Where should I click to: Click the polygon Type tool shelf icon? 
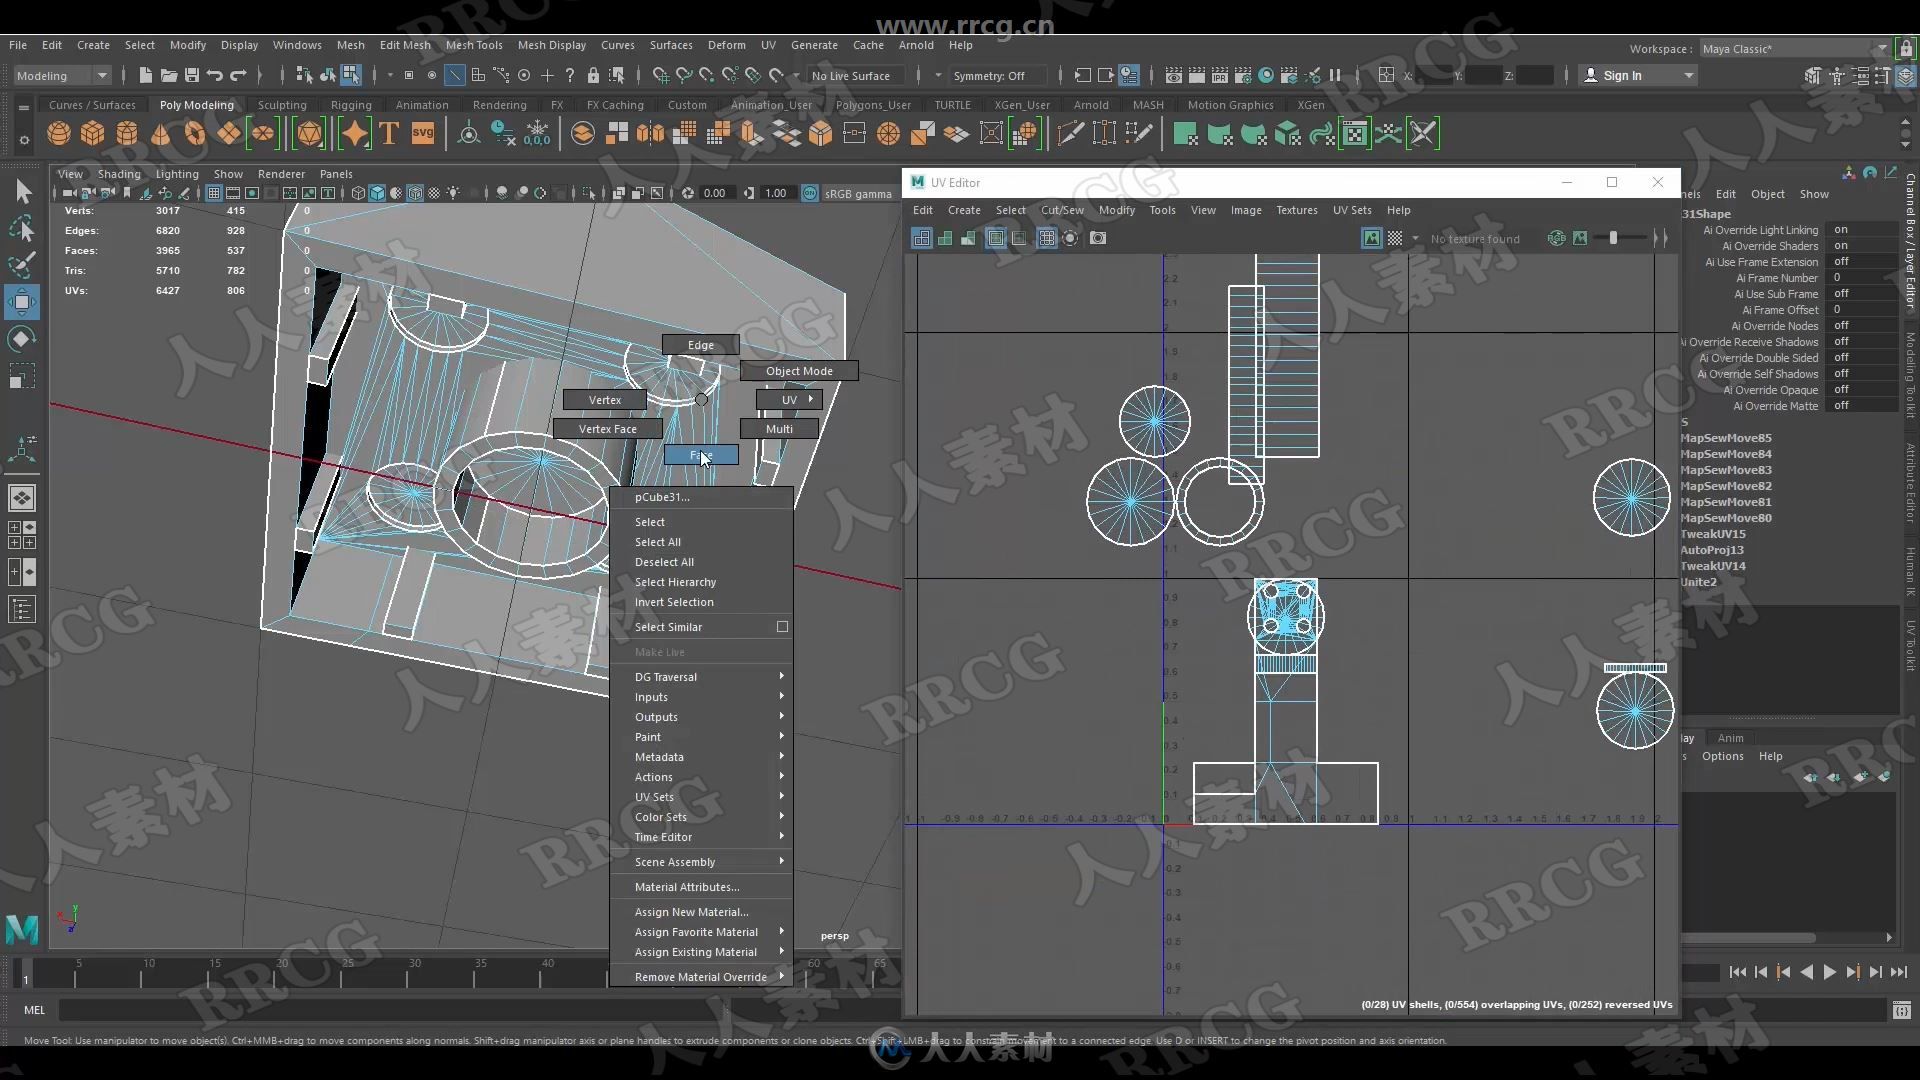[389, 133]
